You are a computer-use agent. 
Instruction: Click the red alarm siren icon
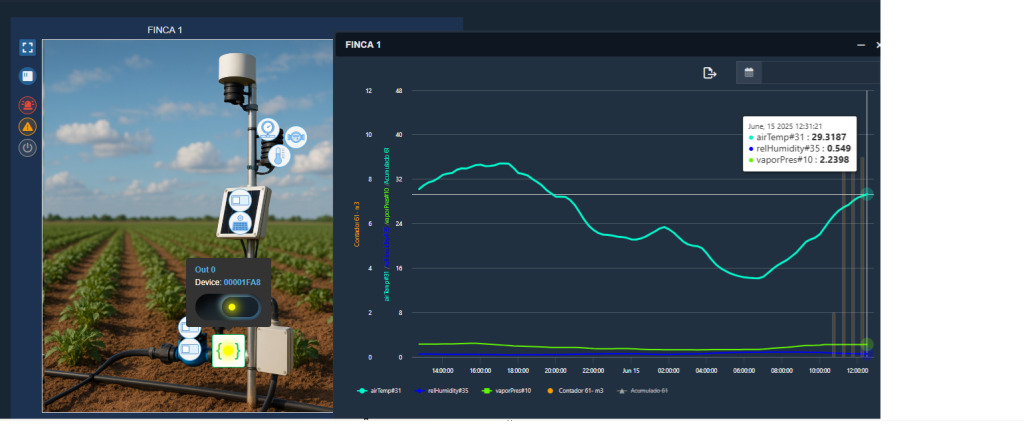(28, 104)
